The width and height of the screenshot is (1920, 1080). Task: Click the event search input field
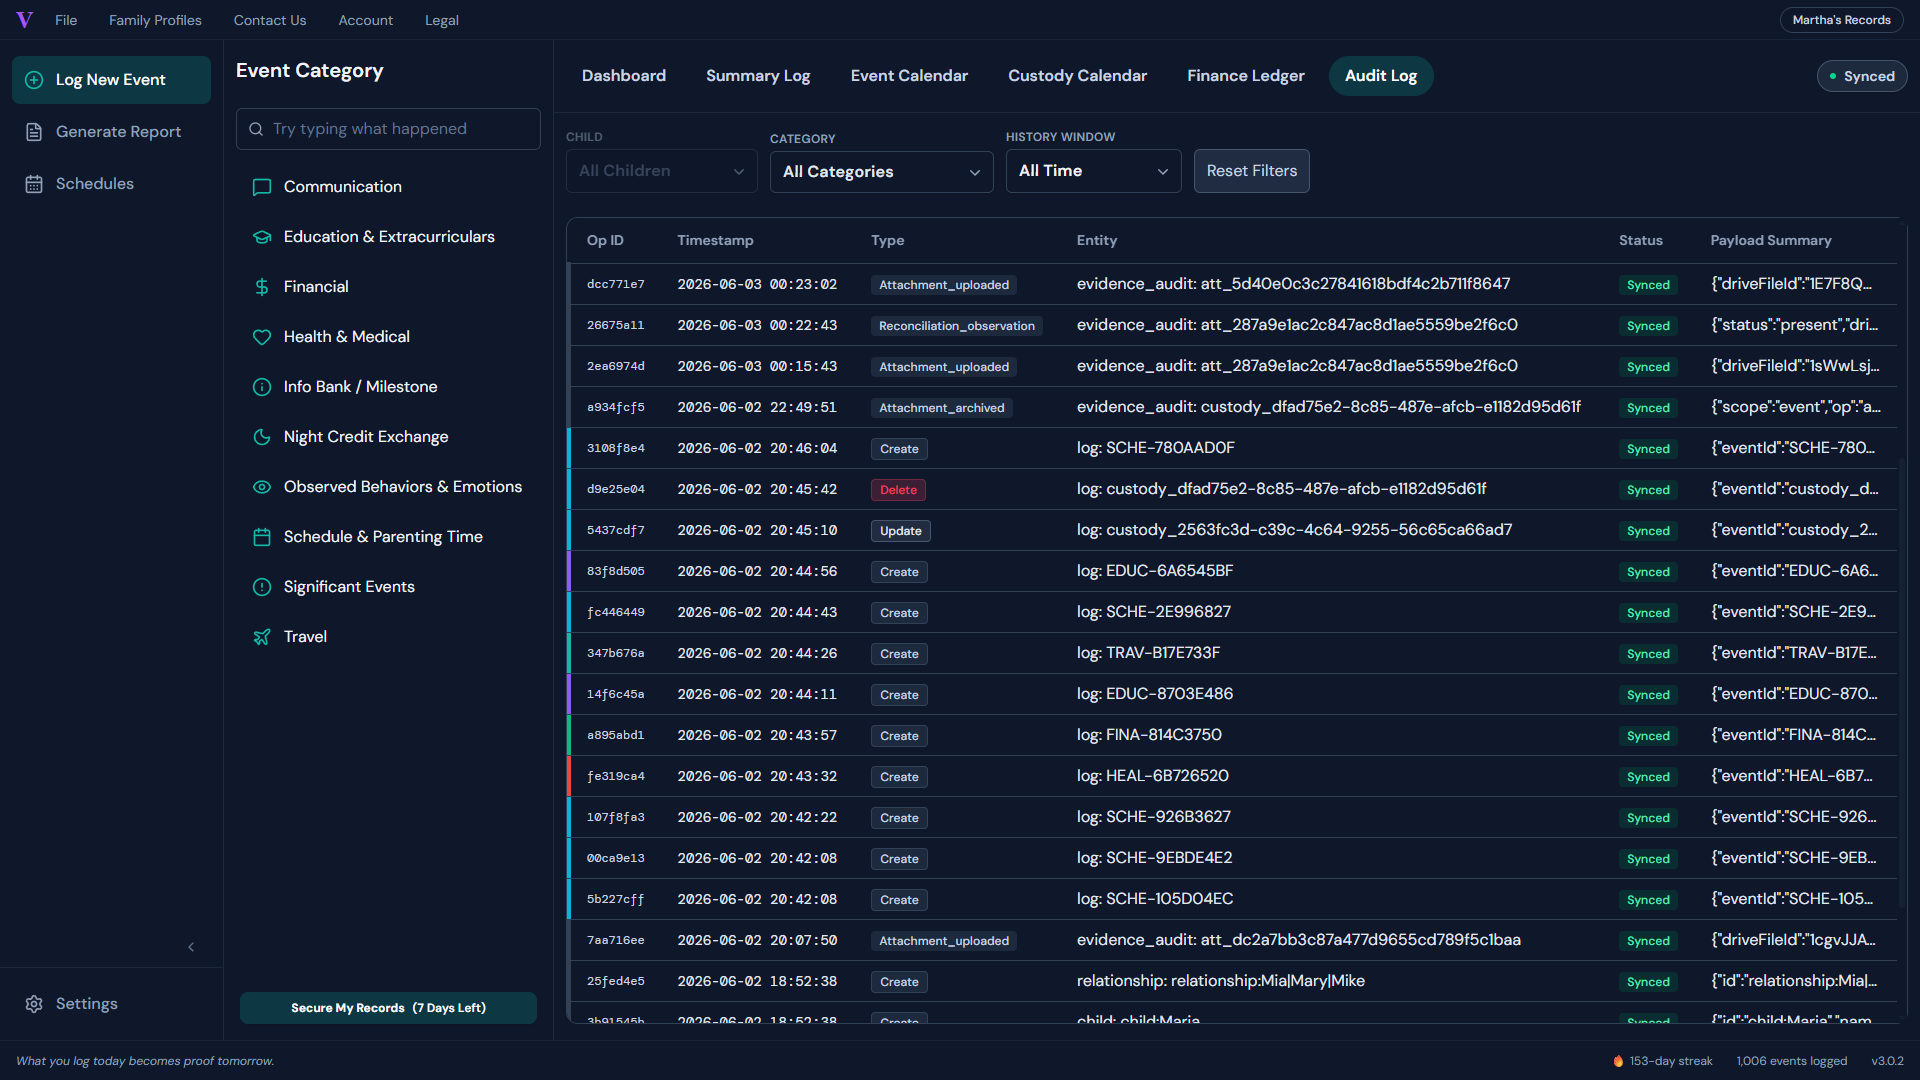(388, 129)
